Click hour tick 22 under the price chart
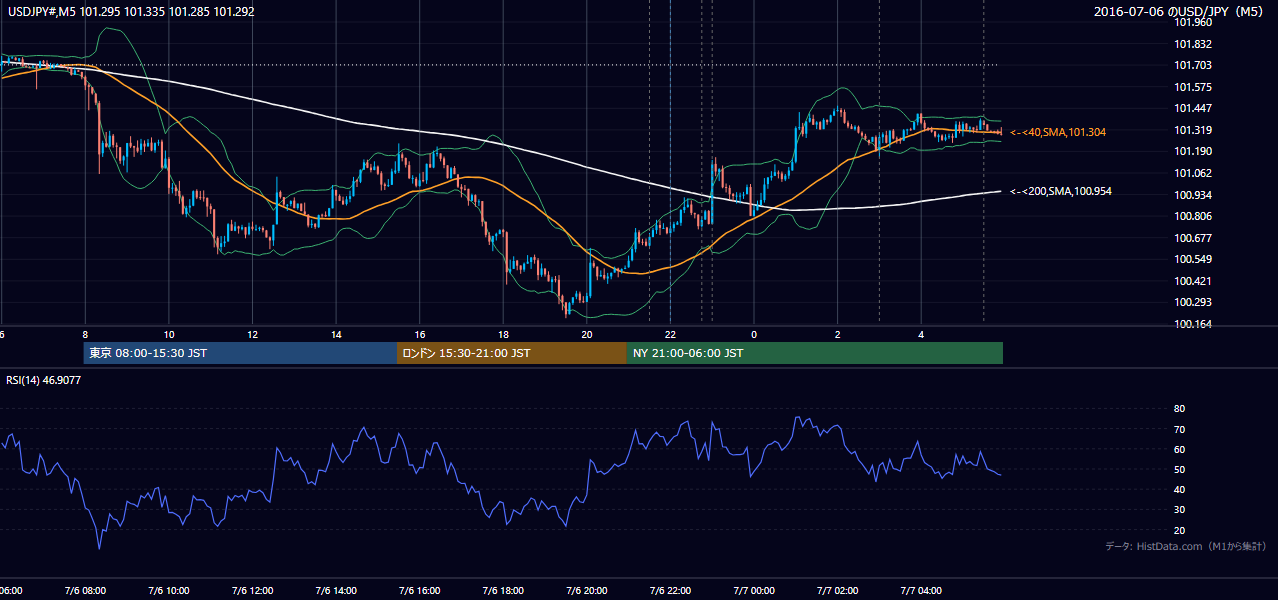 coord(670,335)
